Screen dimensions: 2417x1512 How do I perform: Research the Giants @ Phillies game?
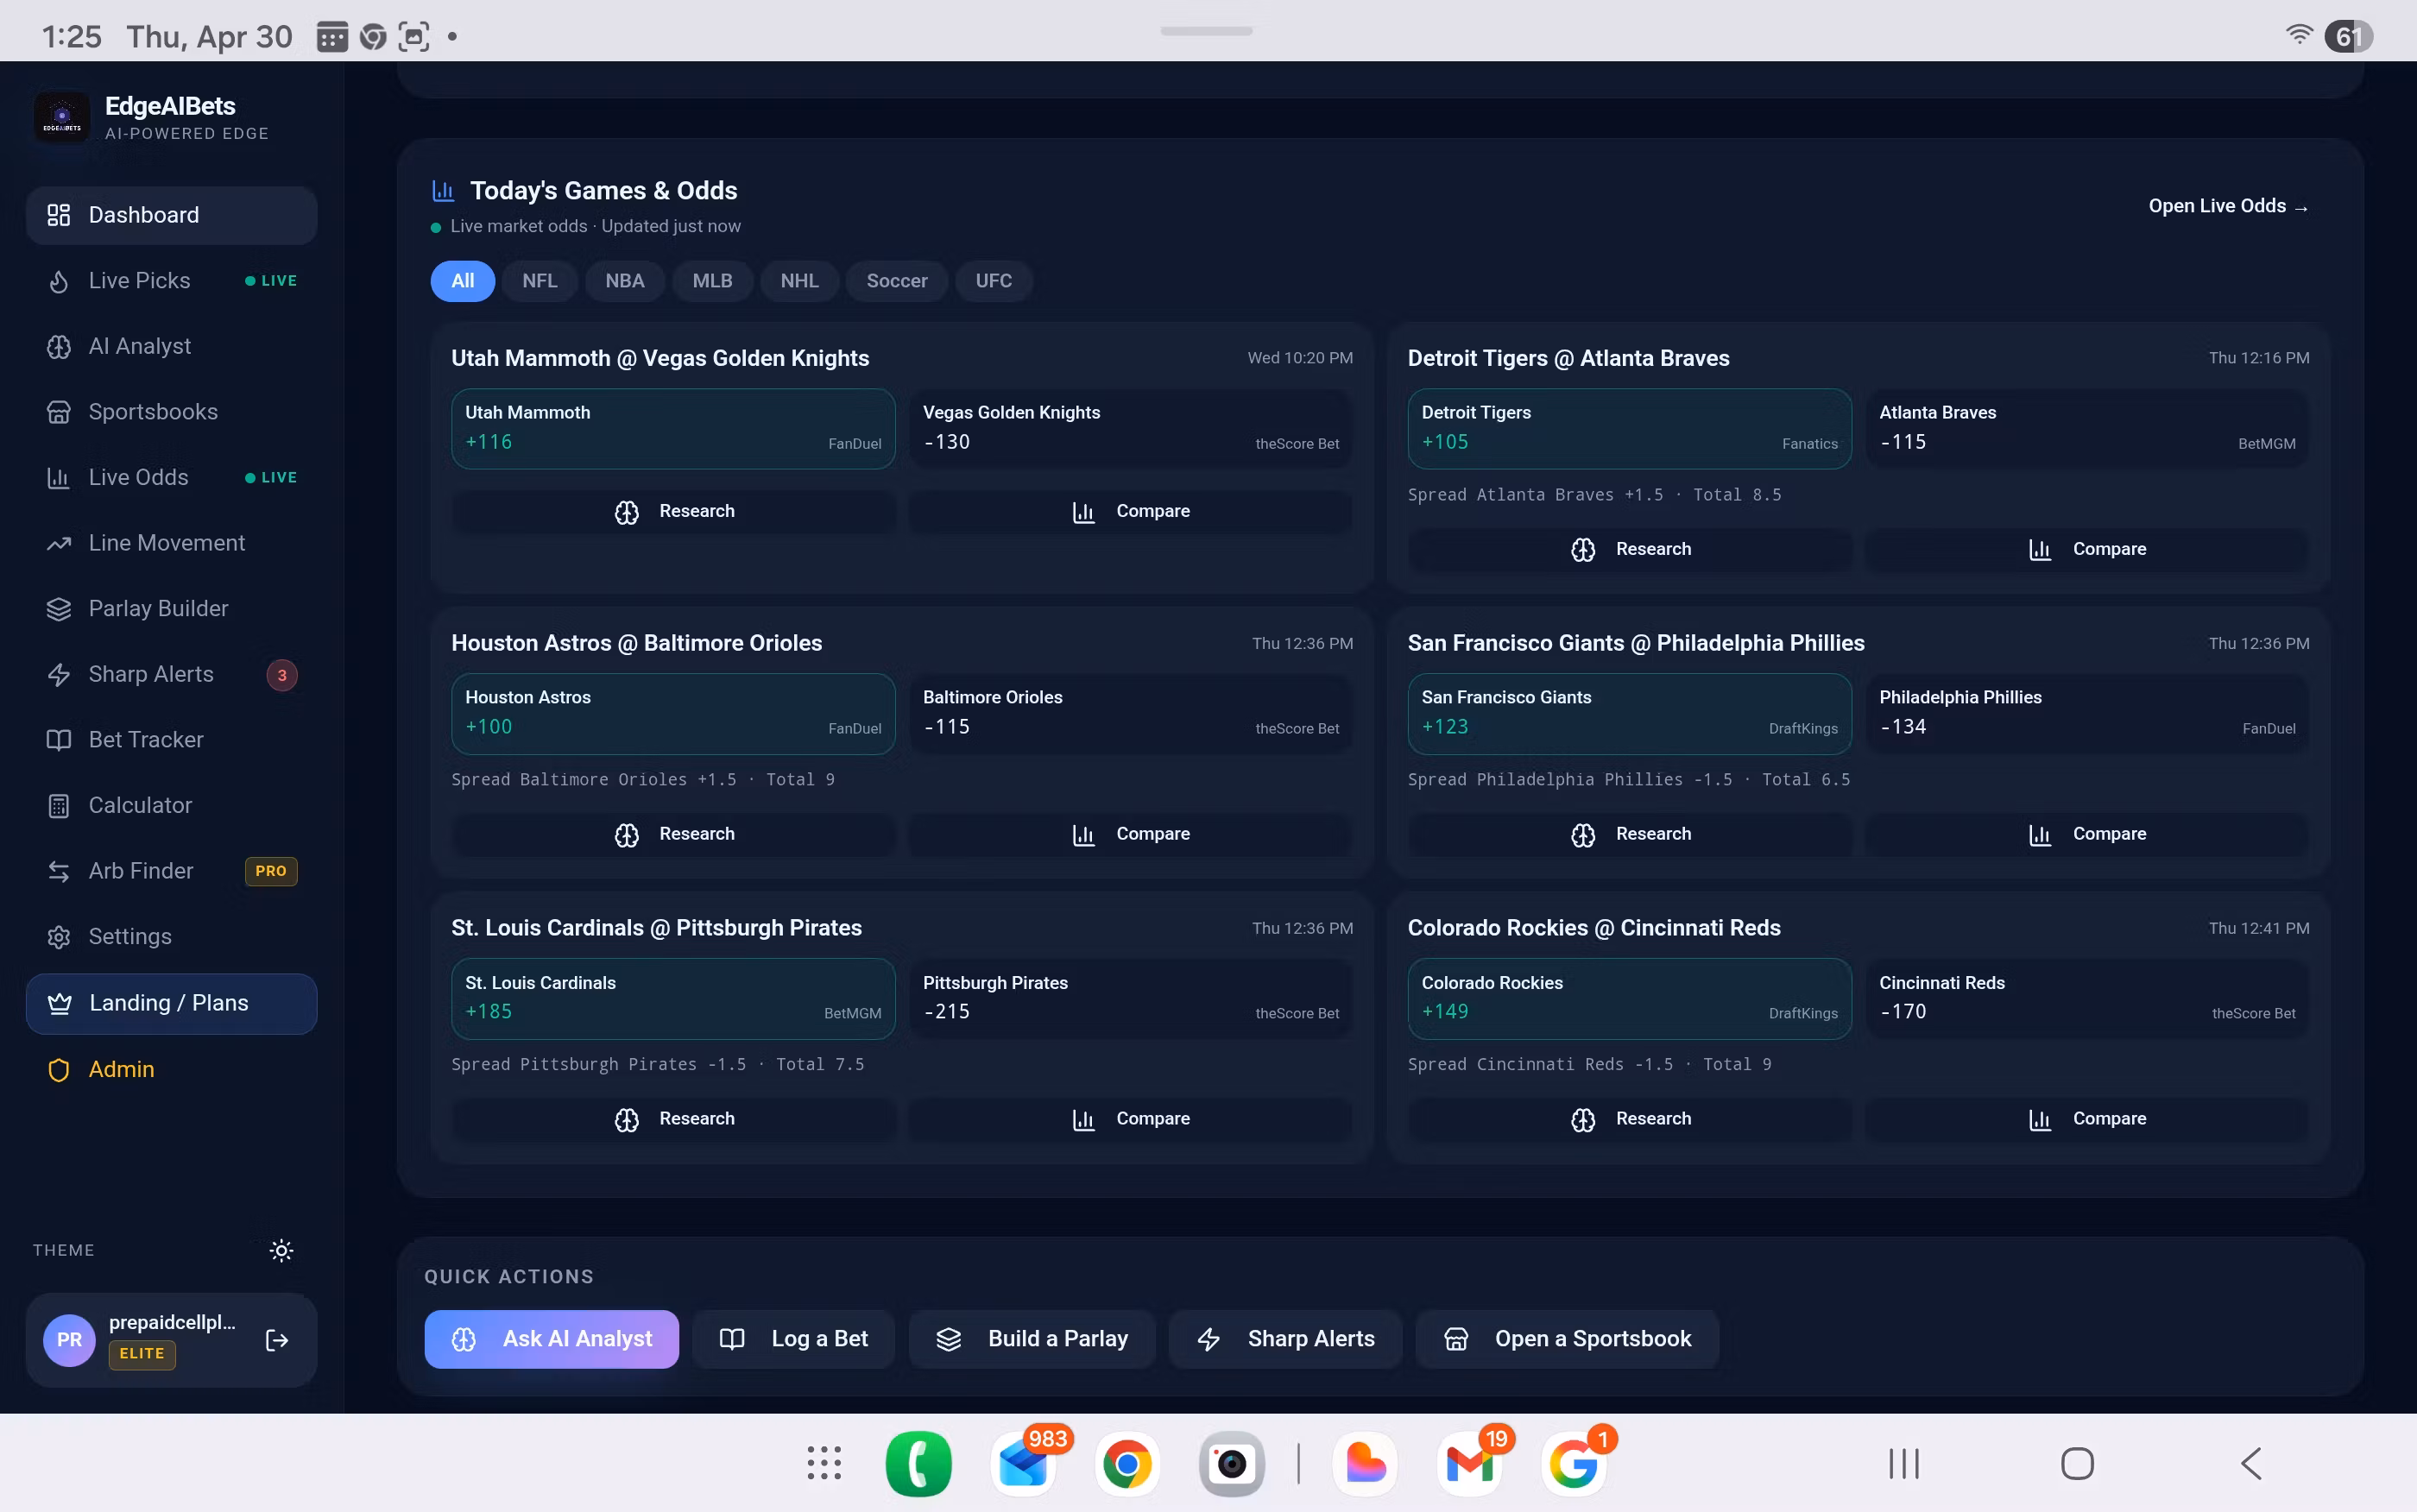pyautogui.click(x=1629, y=835)
